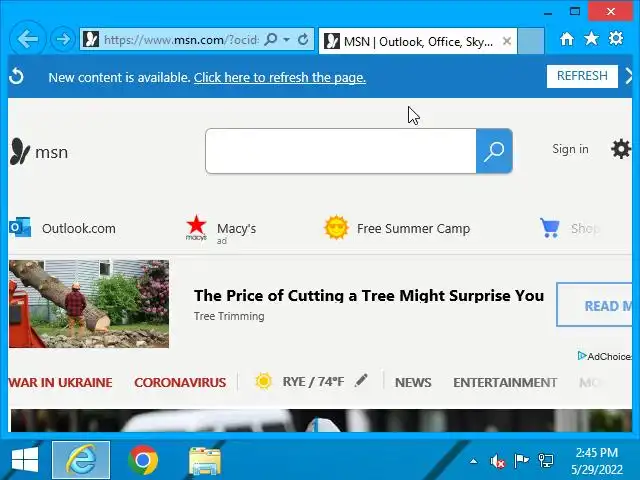
Task: Click the READ MORE ad button
Action: (x=594, y=304)
